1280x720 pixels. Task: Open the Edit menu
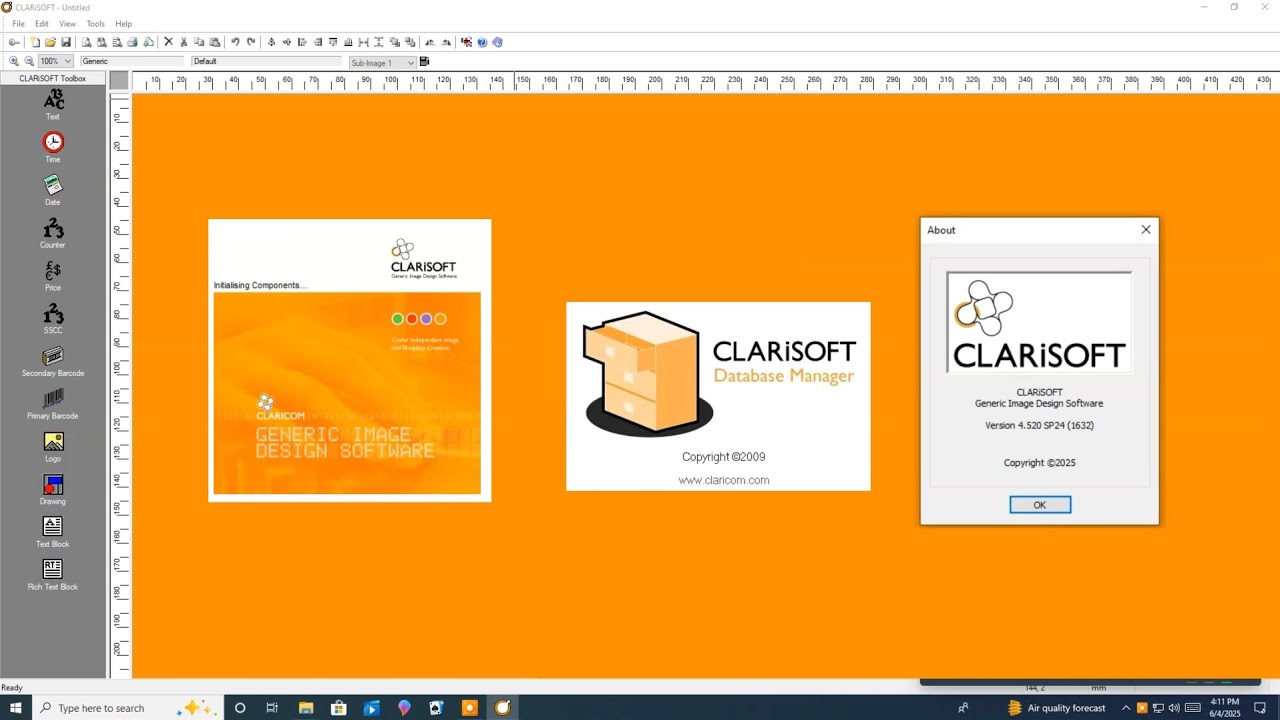[x=42, y=23]
